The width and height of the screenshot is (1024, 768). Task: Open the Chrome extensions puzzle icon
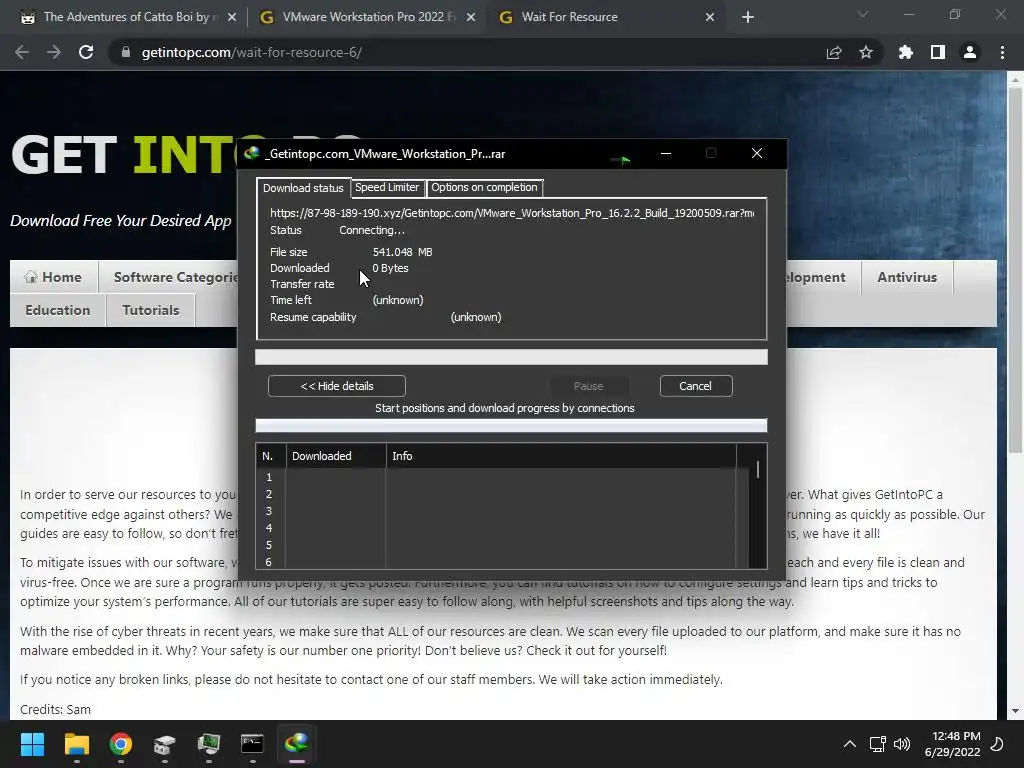[x=905, y=52]
